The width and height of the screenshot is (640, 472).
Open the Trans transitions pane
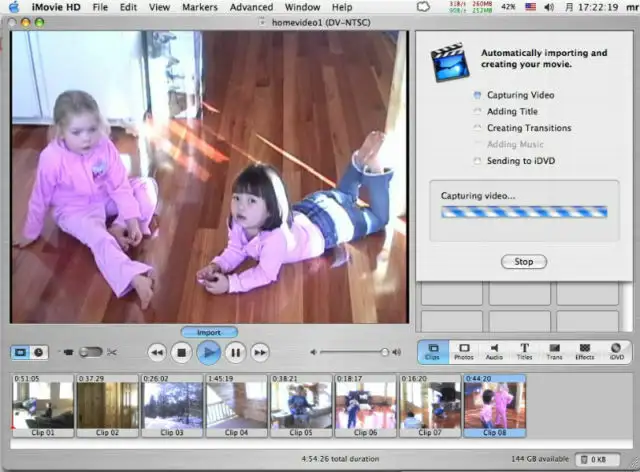coord(555,352)
